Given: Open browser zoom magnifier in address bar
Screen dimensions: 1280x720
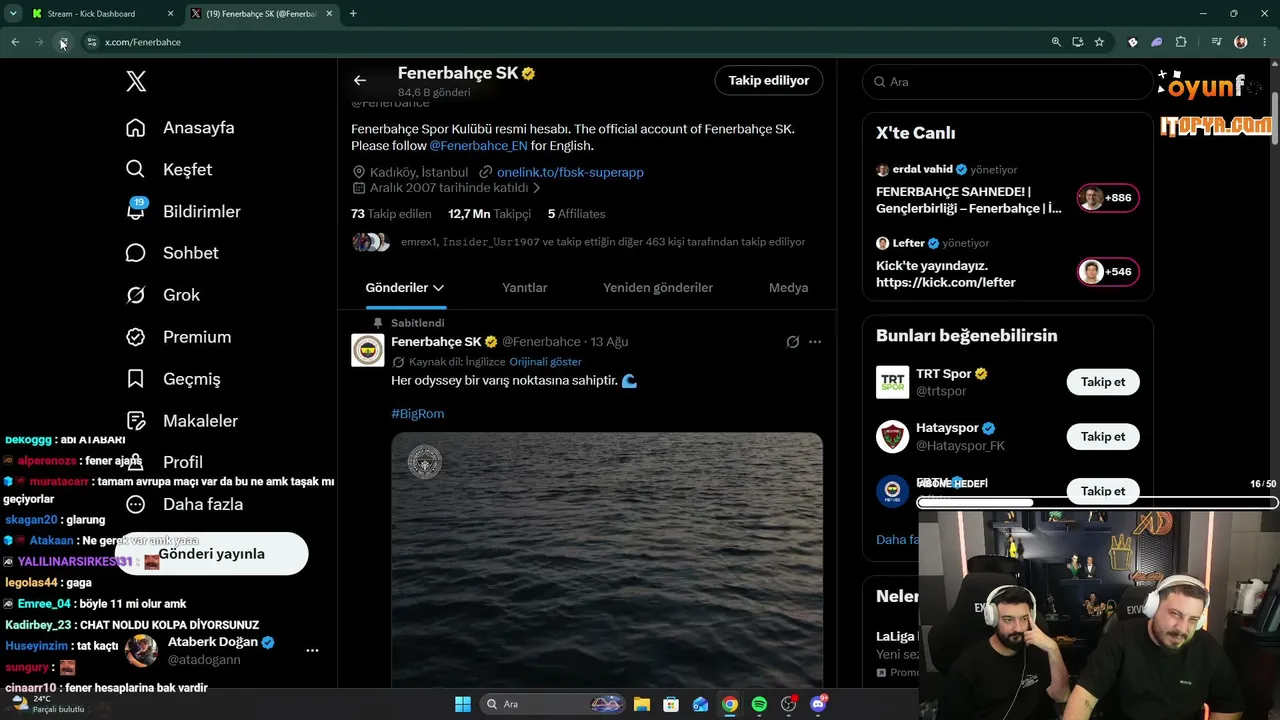Looking at the screenshot, I should tap(1056, 42).
